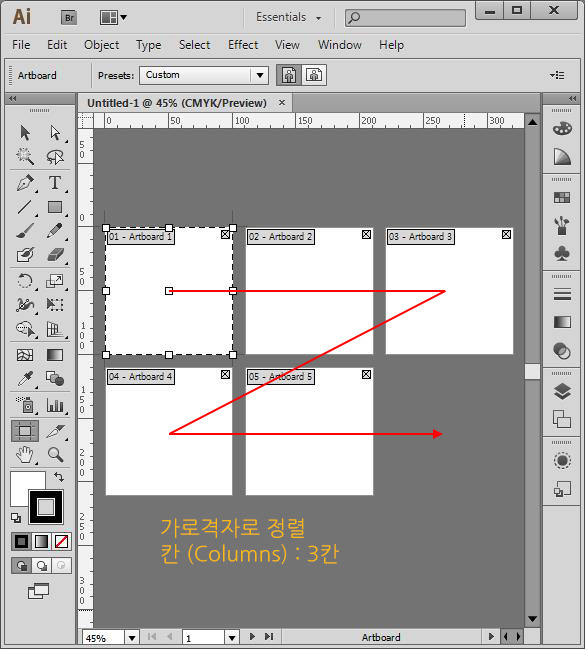The height and width of the screenshot is (649, 585).
Task: Click the Stroke color swatch
Action: tap(46, 507)
